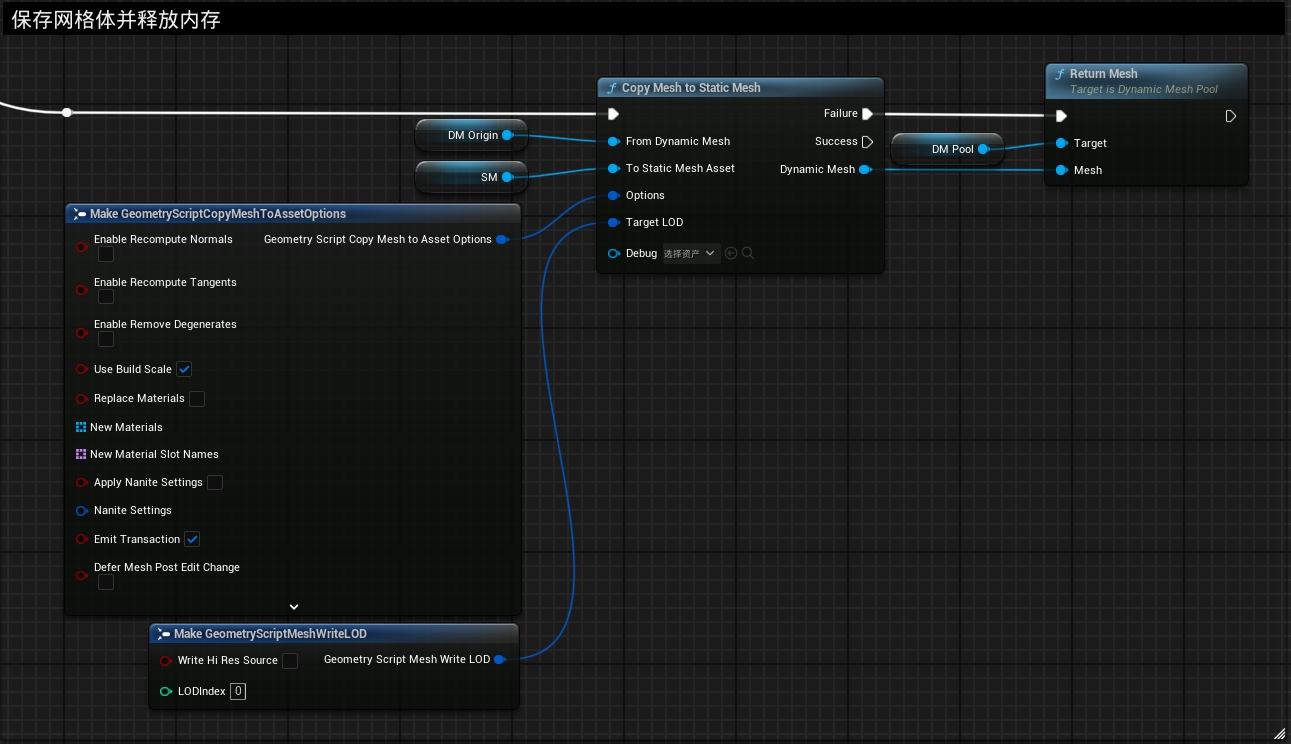Expand the Make GeometryScriptCopyMeshToAssetOptions node chevron
This screenshot has height=744, width=1291.
coord(294,606)
